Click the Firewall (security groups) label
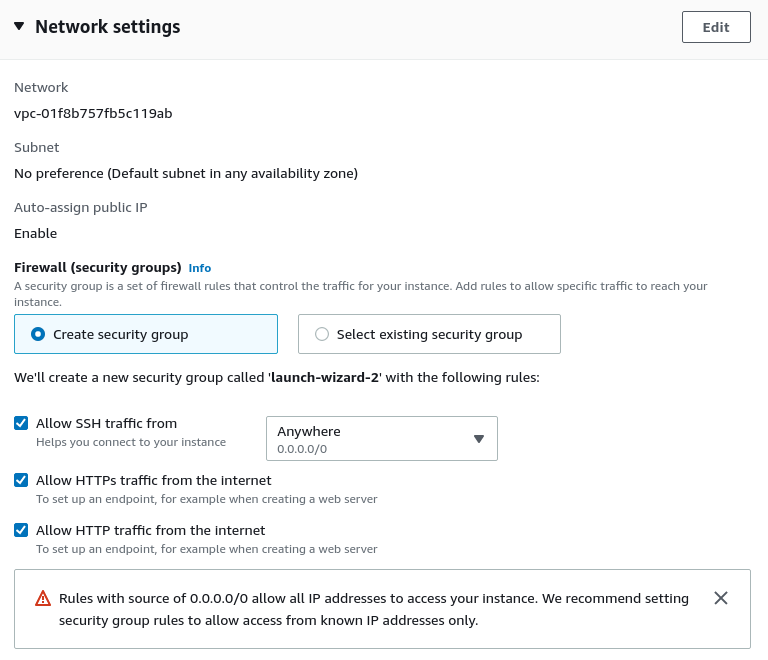The image size is (768, 660). [x=97, y=267]
